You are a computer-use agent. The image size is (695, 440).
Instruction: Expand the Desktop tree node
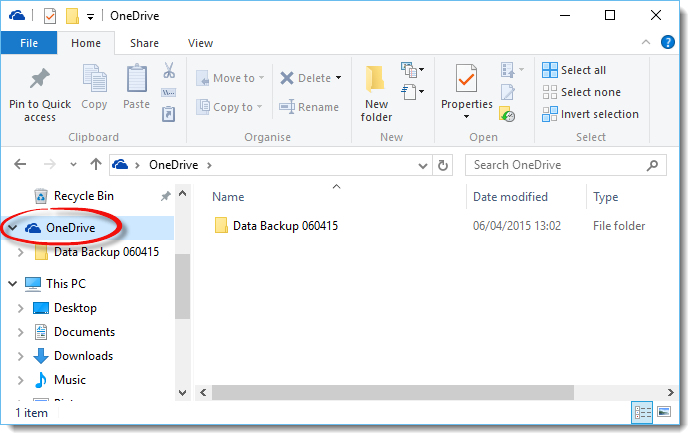pos(20,308)
